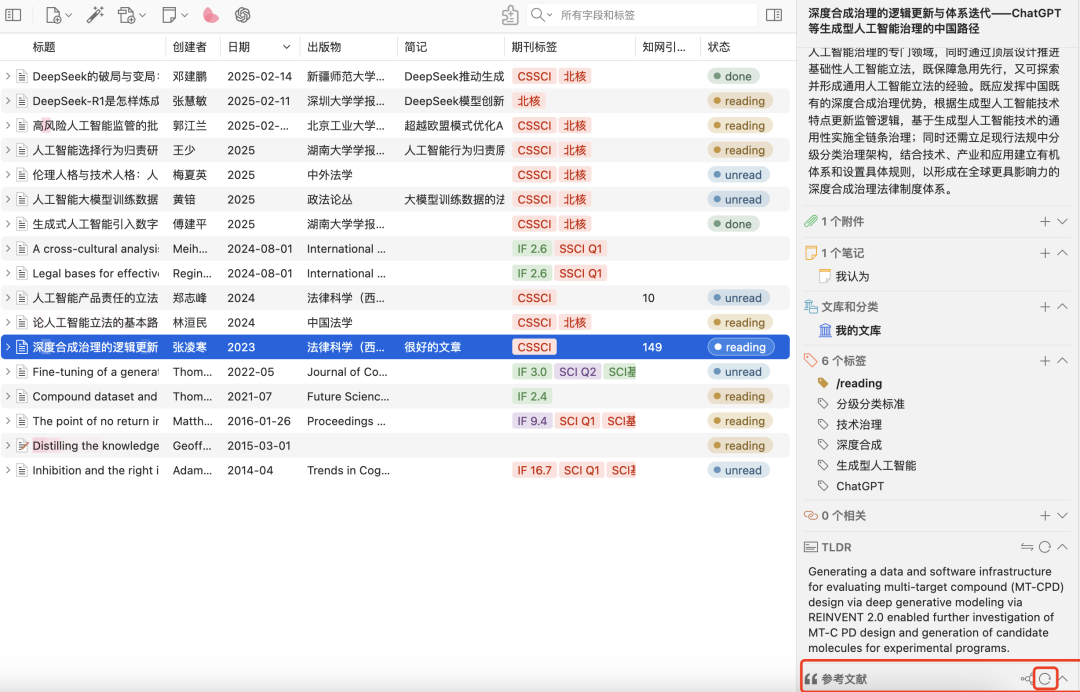Open the New Note dropdown
This screenshot has width=1080, height=692.
(174, 14)
